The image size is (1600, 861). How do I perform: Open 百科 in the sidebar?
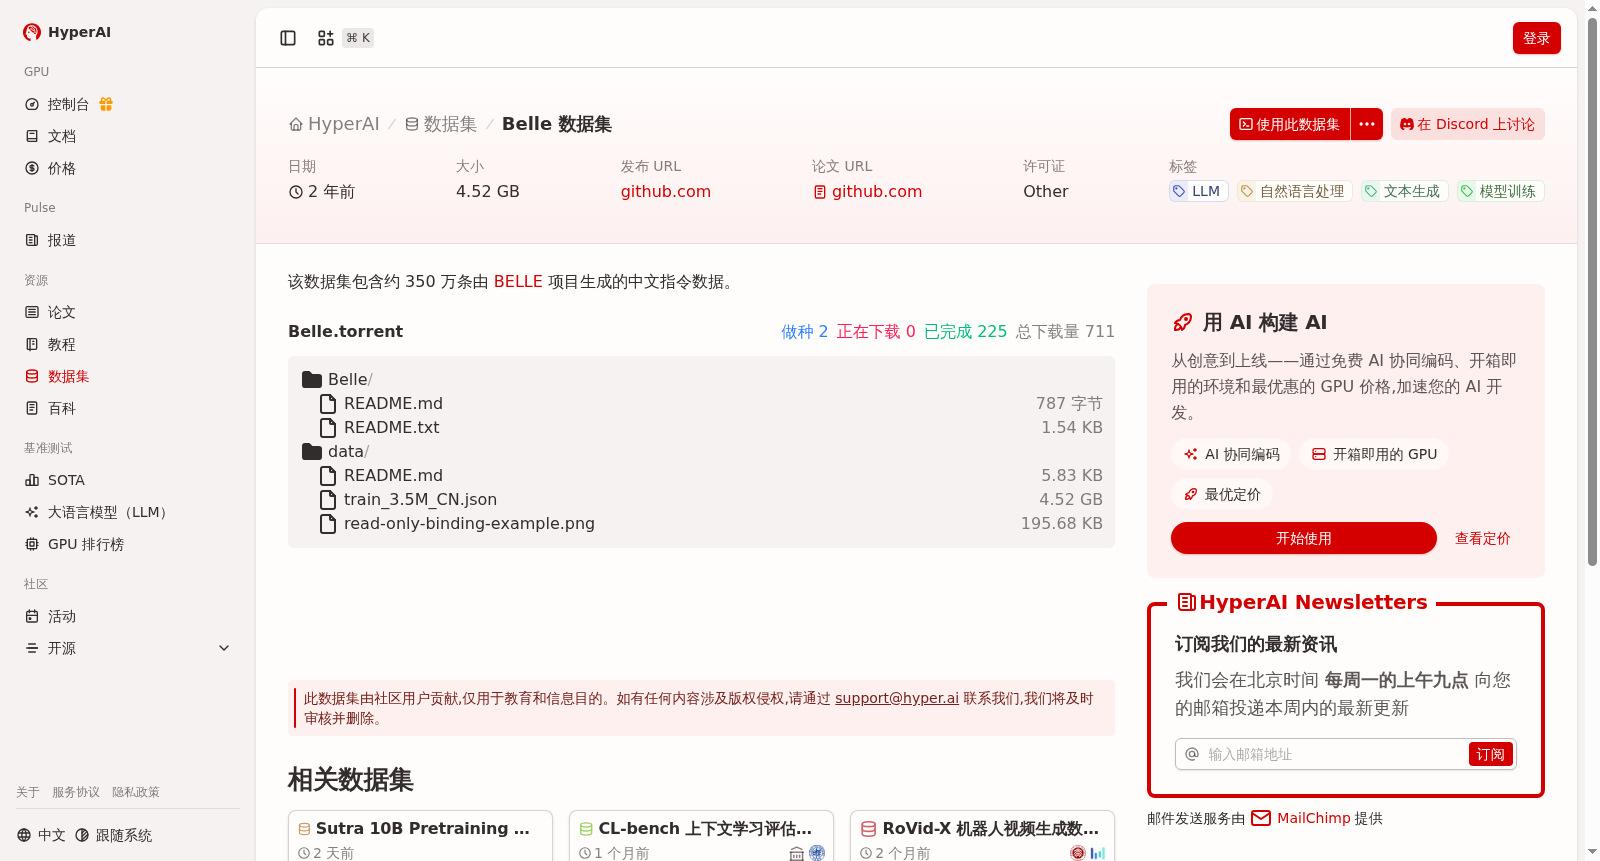(x=50, y=408)
